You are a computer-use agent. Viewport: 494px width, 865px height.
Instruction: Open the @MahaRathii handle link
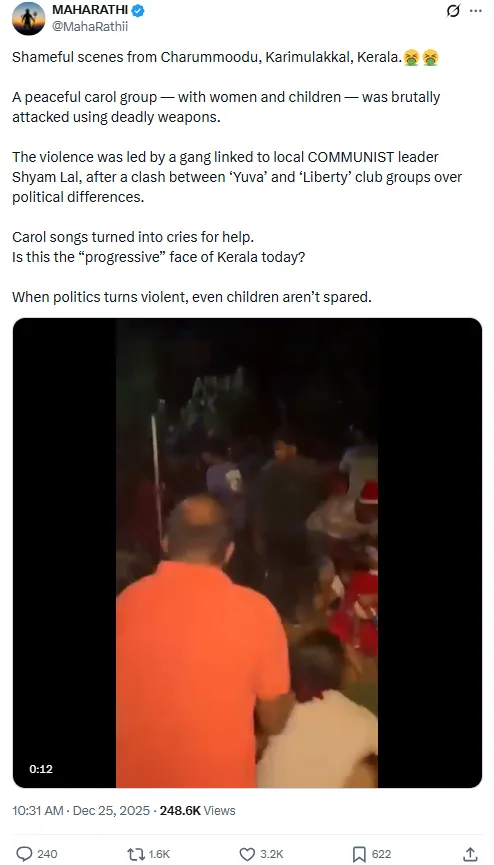[90, 26]
